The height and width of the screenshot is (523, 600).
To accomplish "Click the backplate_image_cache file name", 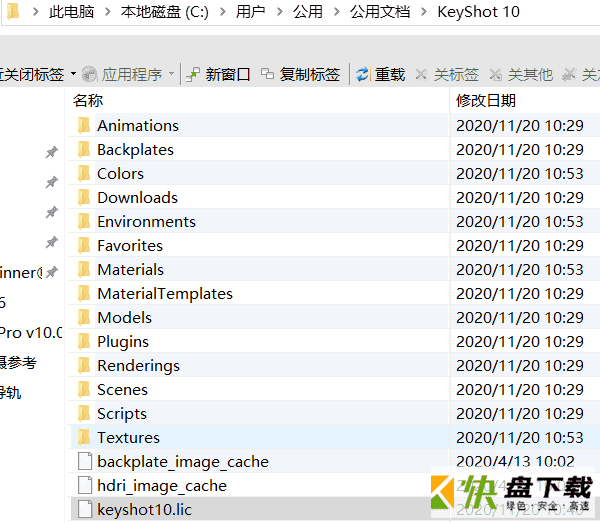I will [x=183, y=462].
